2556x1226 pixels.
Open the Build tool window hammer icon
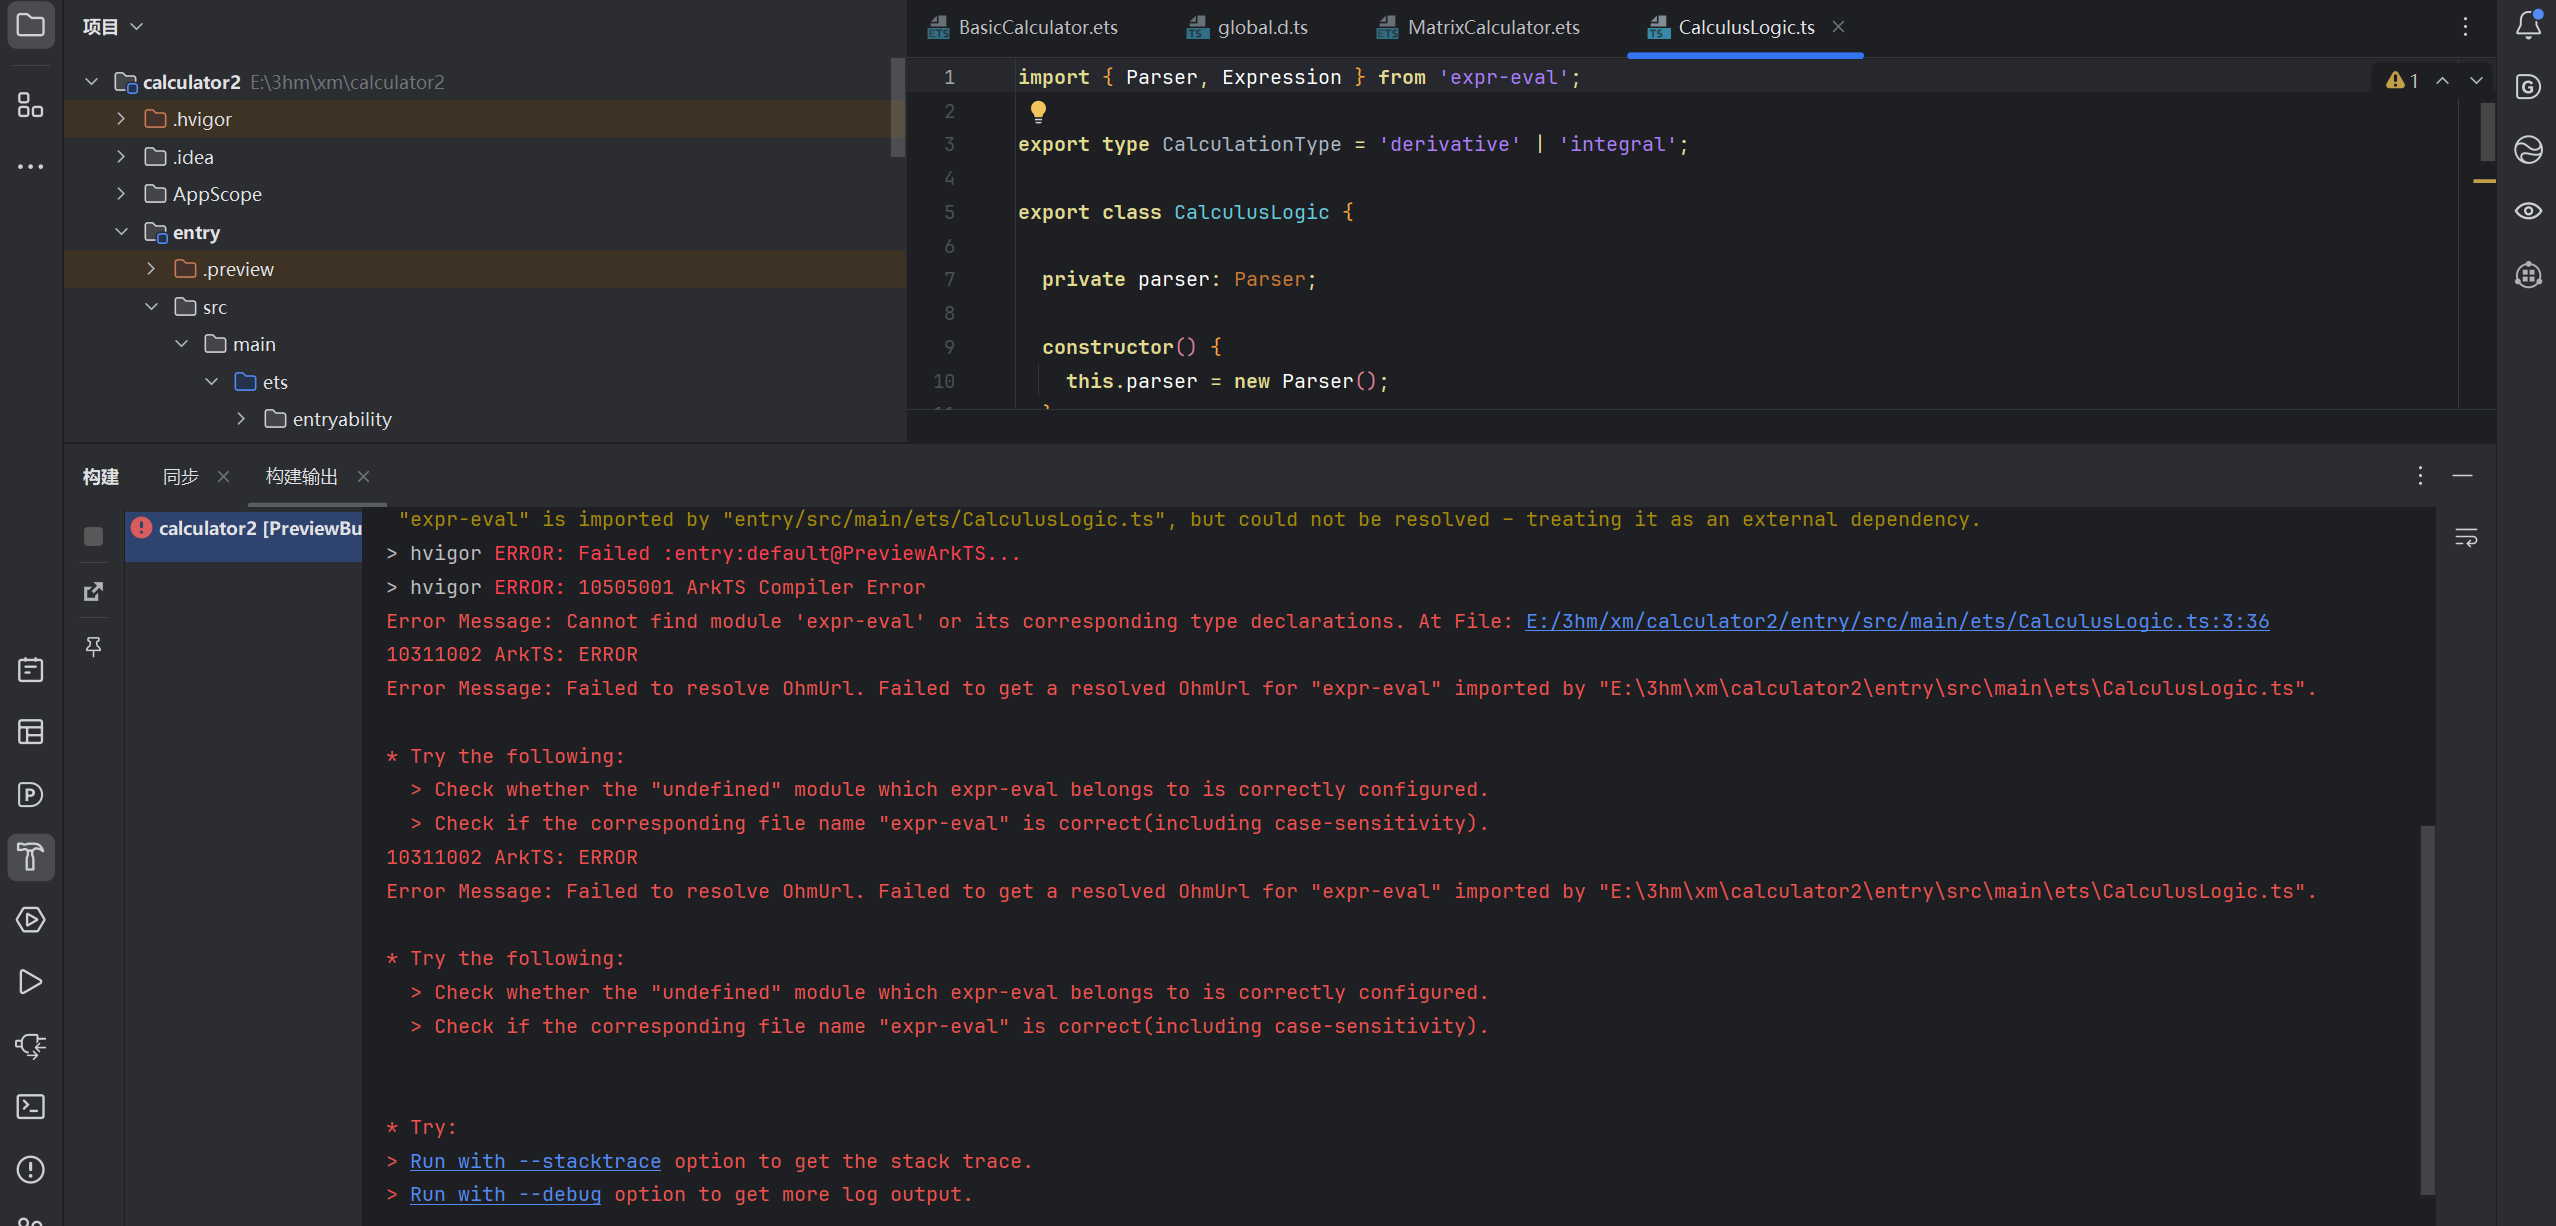[30, 857]
